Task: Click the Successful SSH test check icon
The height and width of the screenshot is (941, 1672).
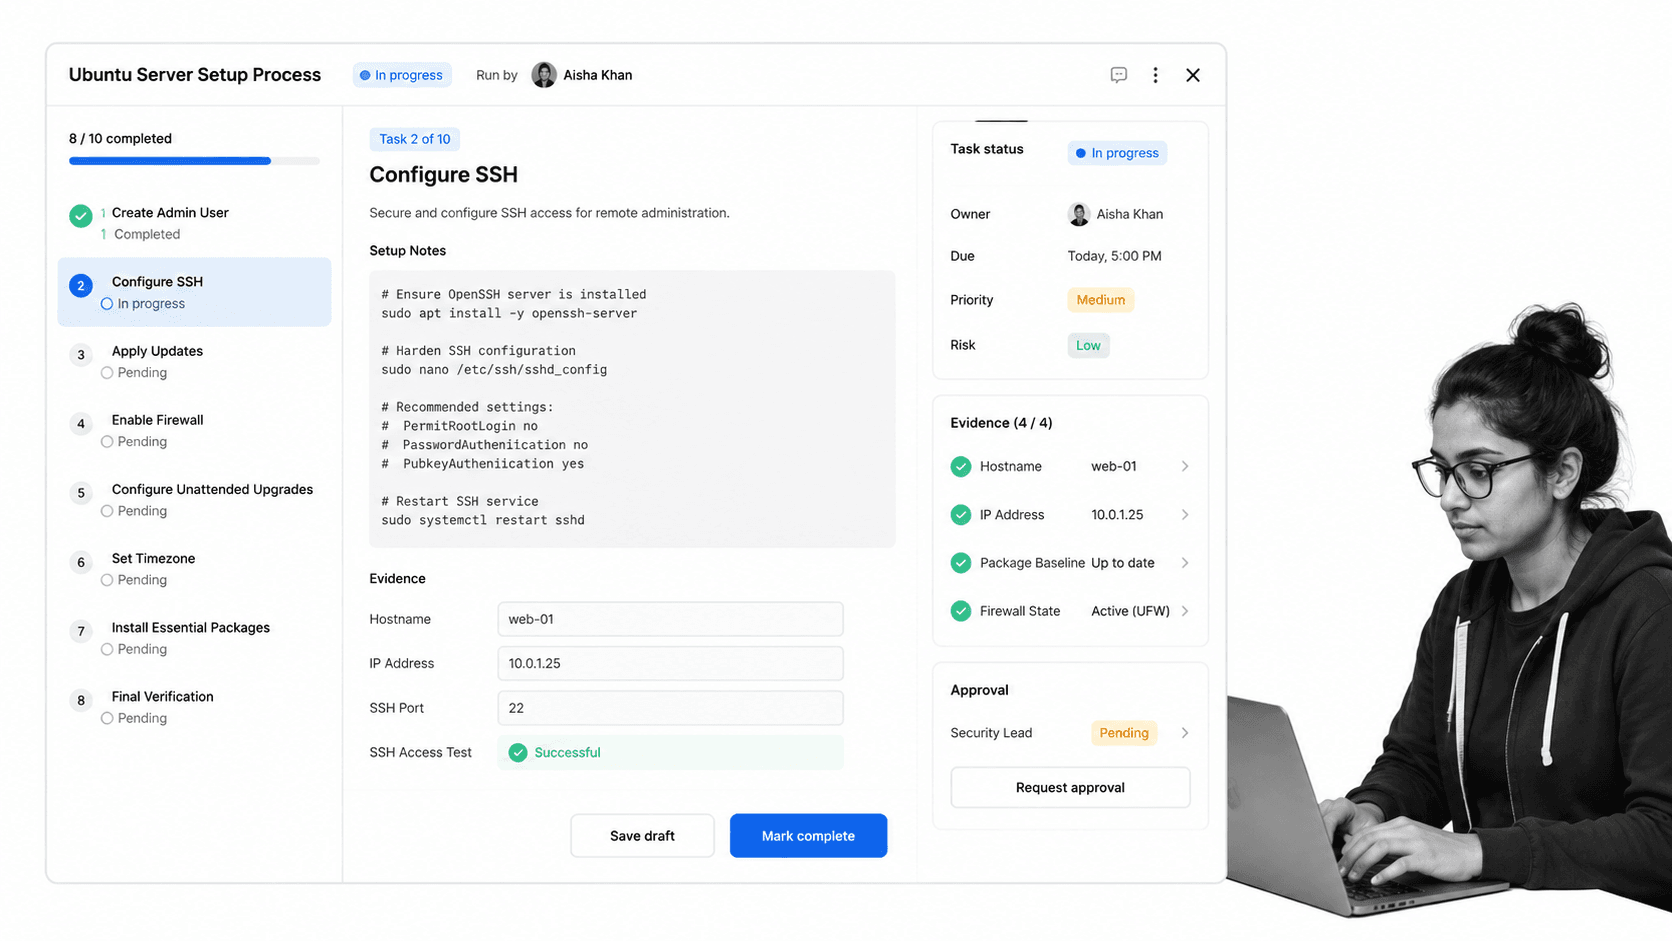Action: [518, 753]
